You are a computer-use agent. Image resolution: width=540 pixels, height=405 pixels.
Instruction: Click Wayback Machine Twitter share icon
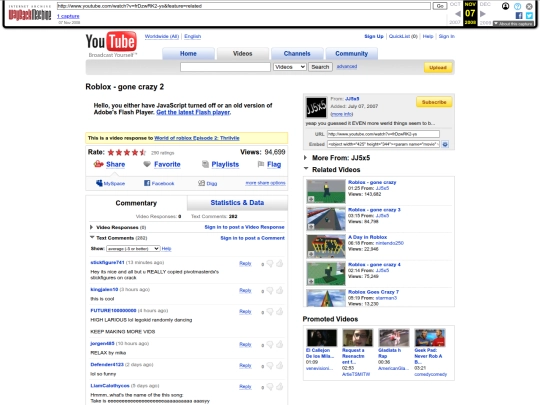pos(529,15)
